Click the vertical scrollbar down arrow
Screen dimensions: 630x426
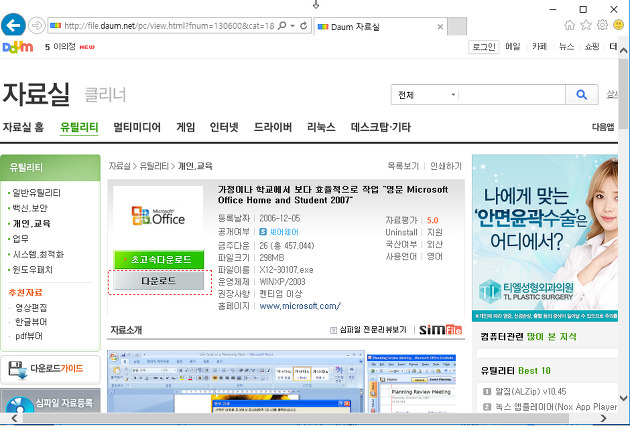point(624,398)
